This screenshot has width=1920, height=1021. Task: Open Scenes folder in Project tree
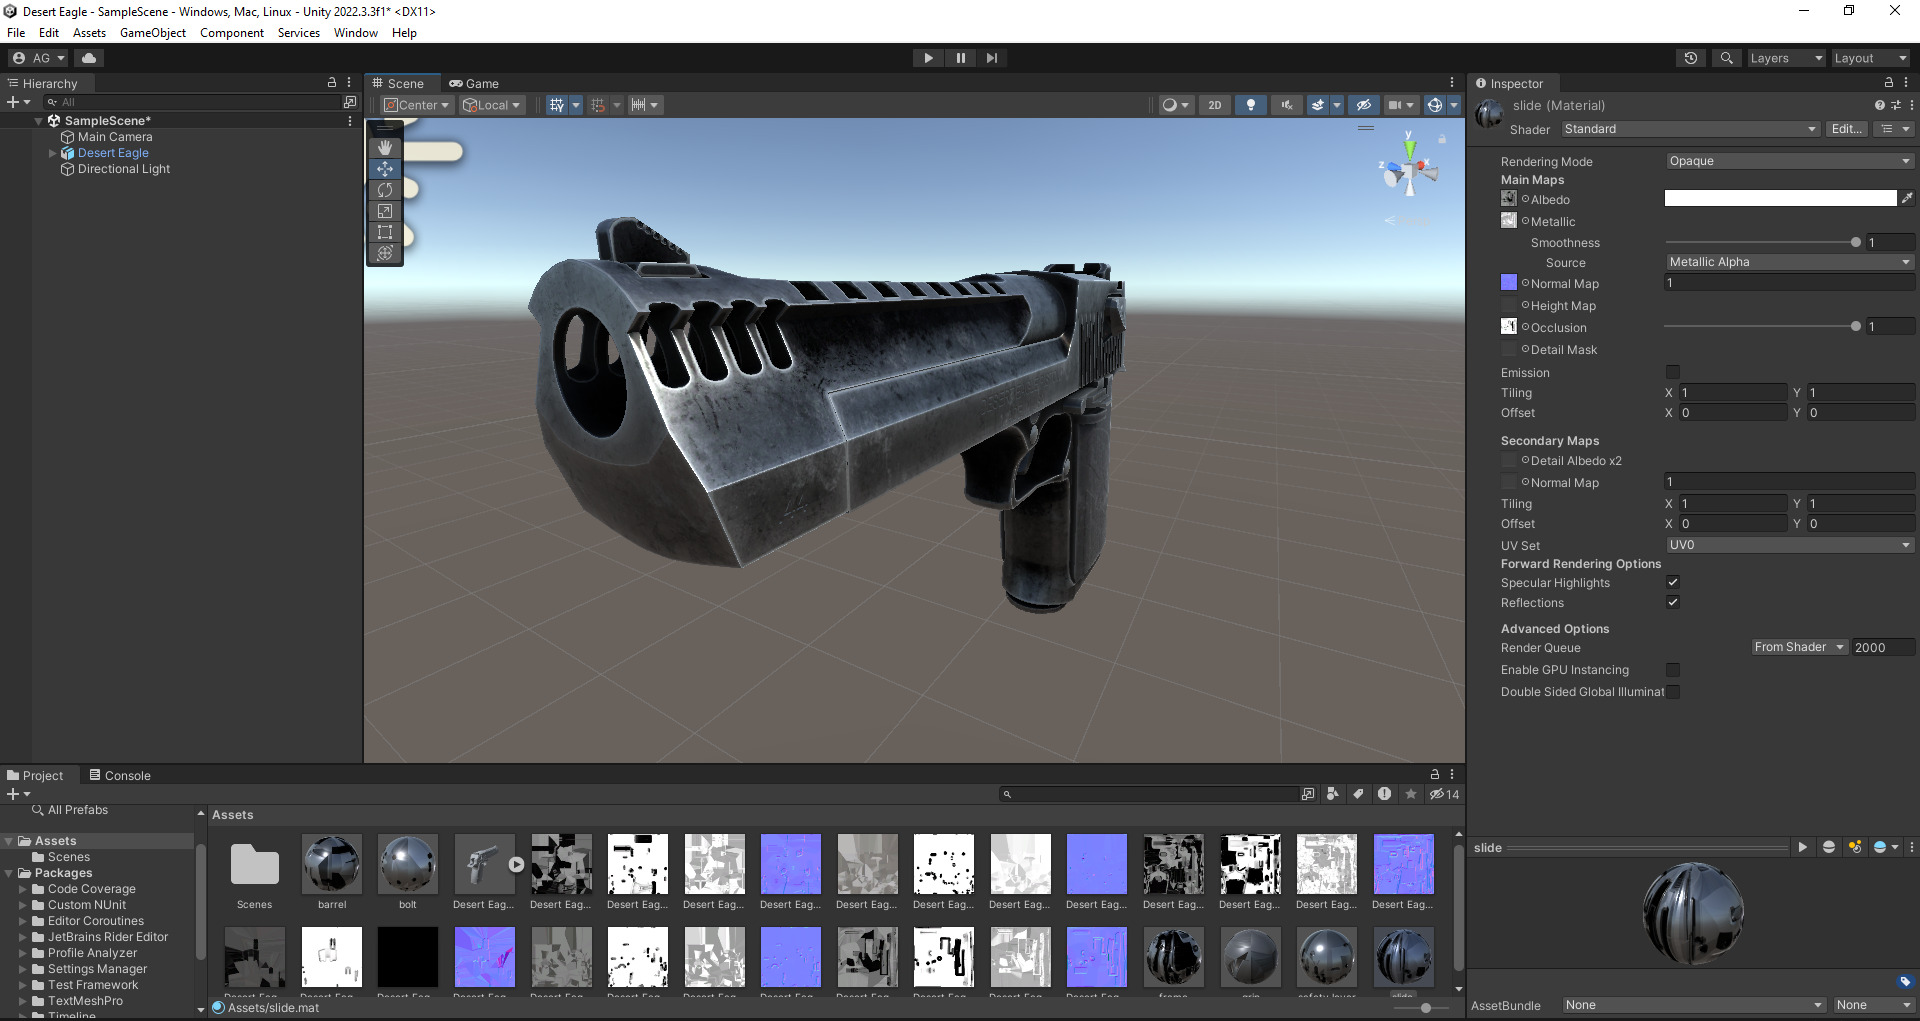point(69,857)
